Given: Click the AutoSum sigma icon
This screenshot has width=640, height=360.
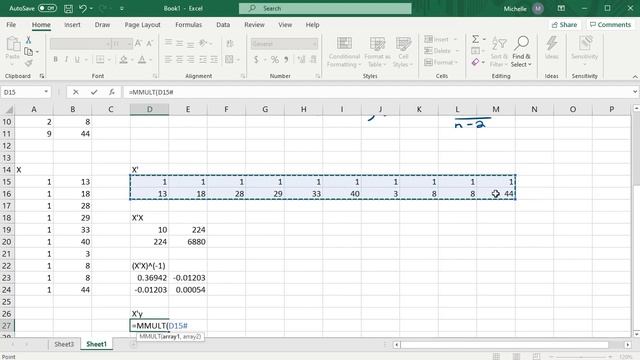Looking at the screenshot, I should pyautogui.click(x=476, y=39).
